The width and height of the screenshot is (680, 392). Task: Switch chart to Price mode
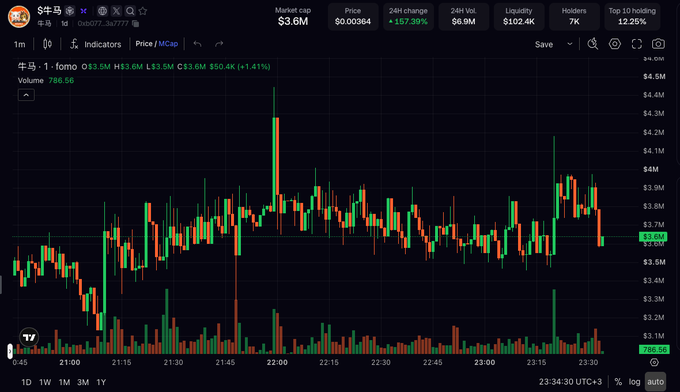pos(144,44)
